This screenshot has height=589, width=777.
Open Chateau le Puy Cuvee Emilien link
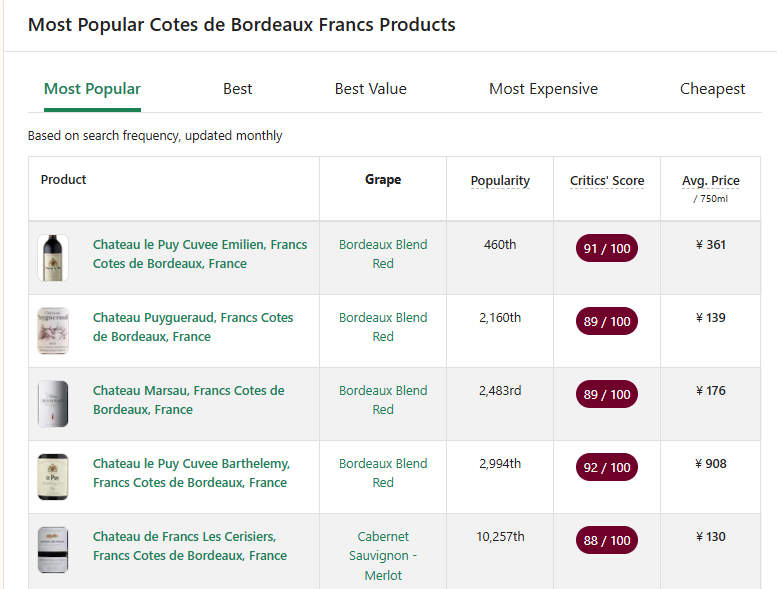pyautogui.click(x=200, y=254)
